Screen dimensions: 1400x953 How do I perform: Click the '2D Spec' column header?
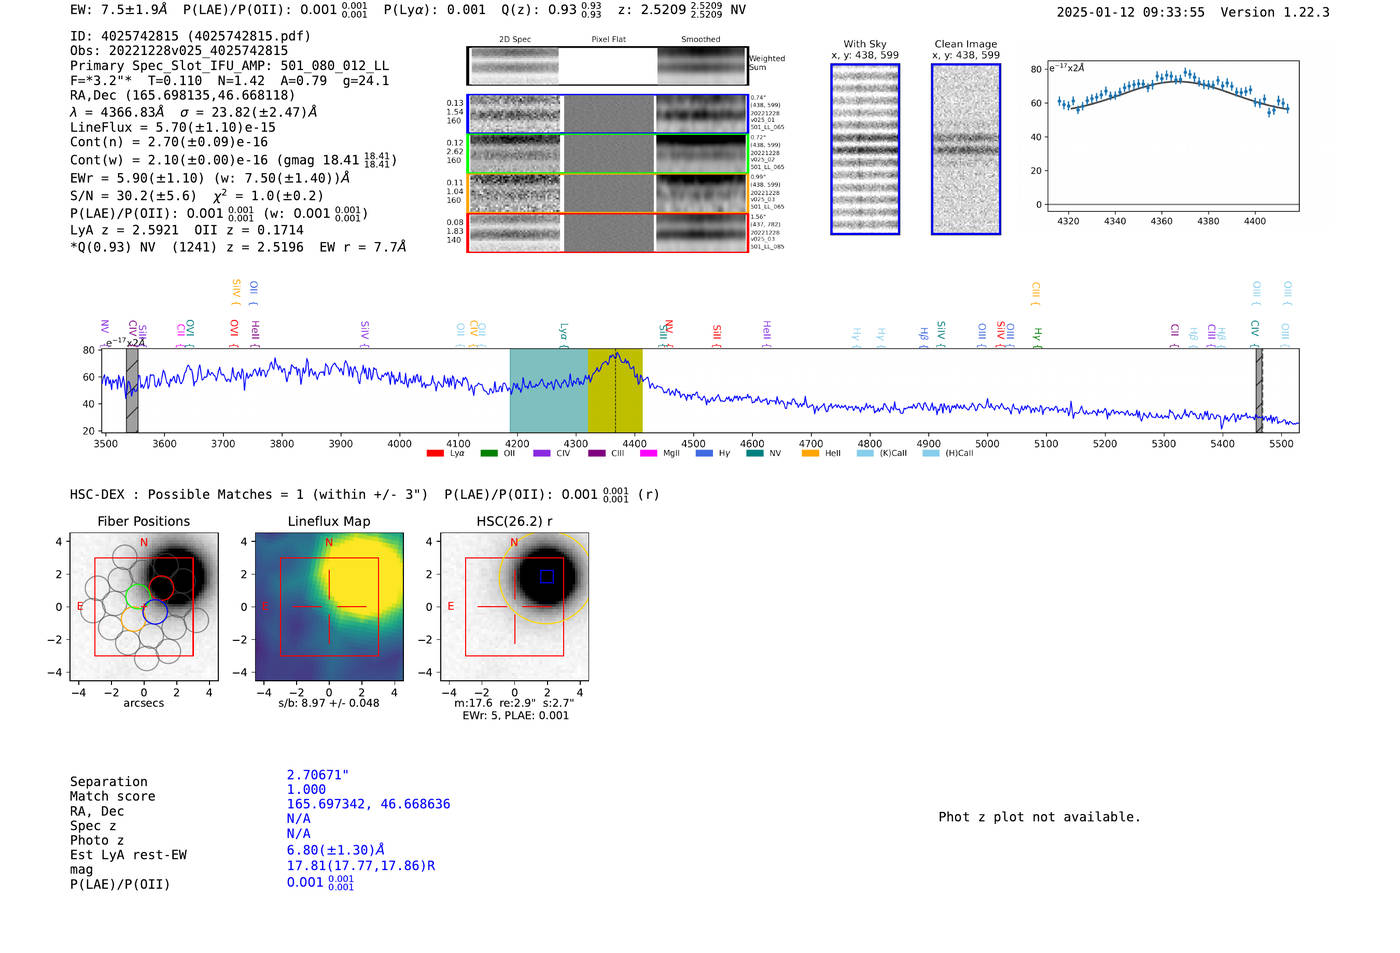click(x=515, y=39)
